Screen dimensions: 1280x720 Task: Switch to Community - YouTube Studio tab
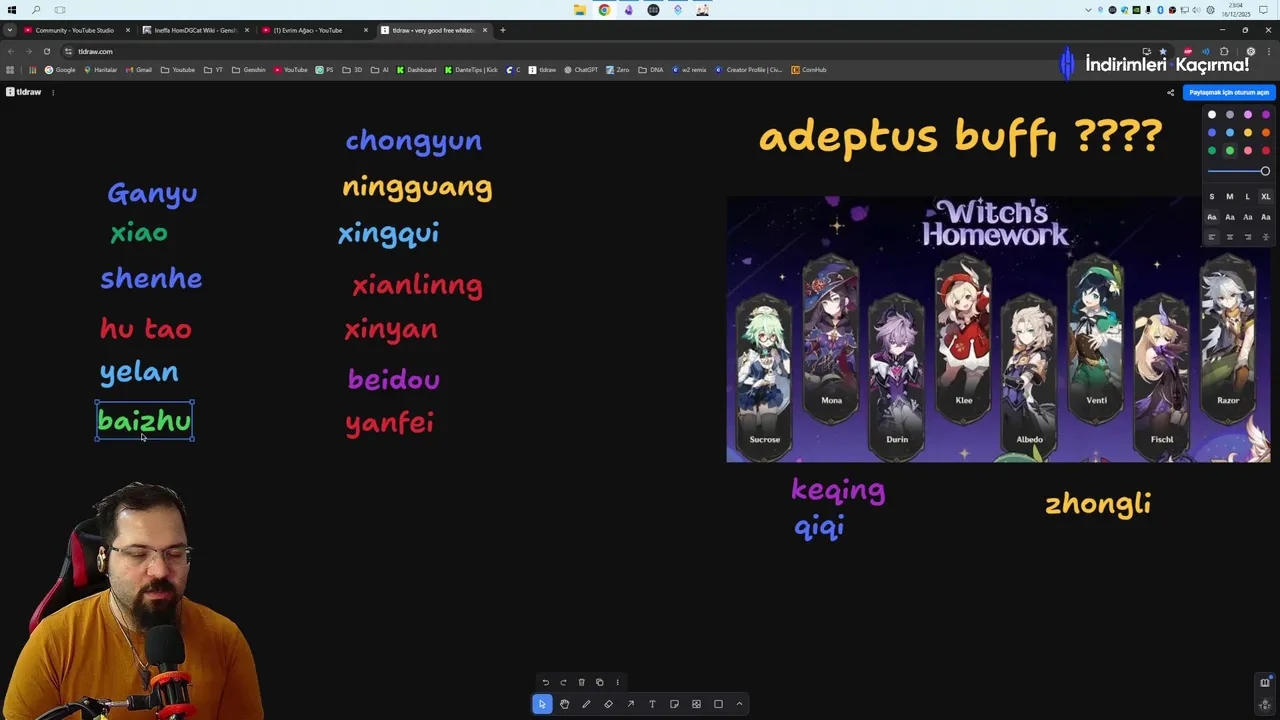(74, 30)
